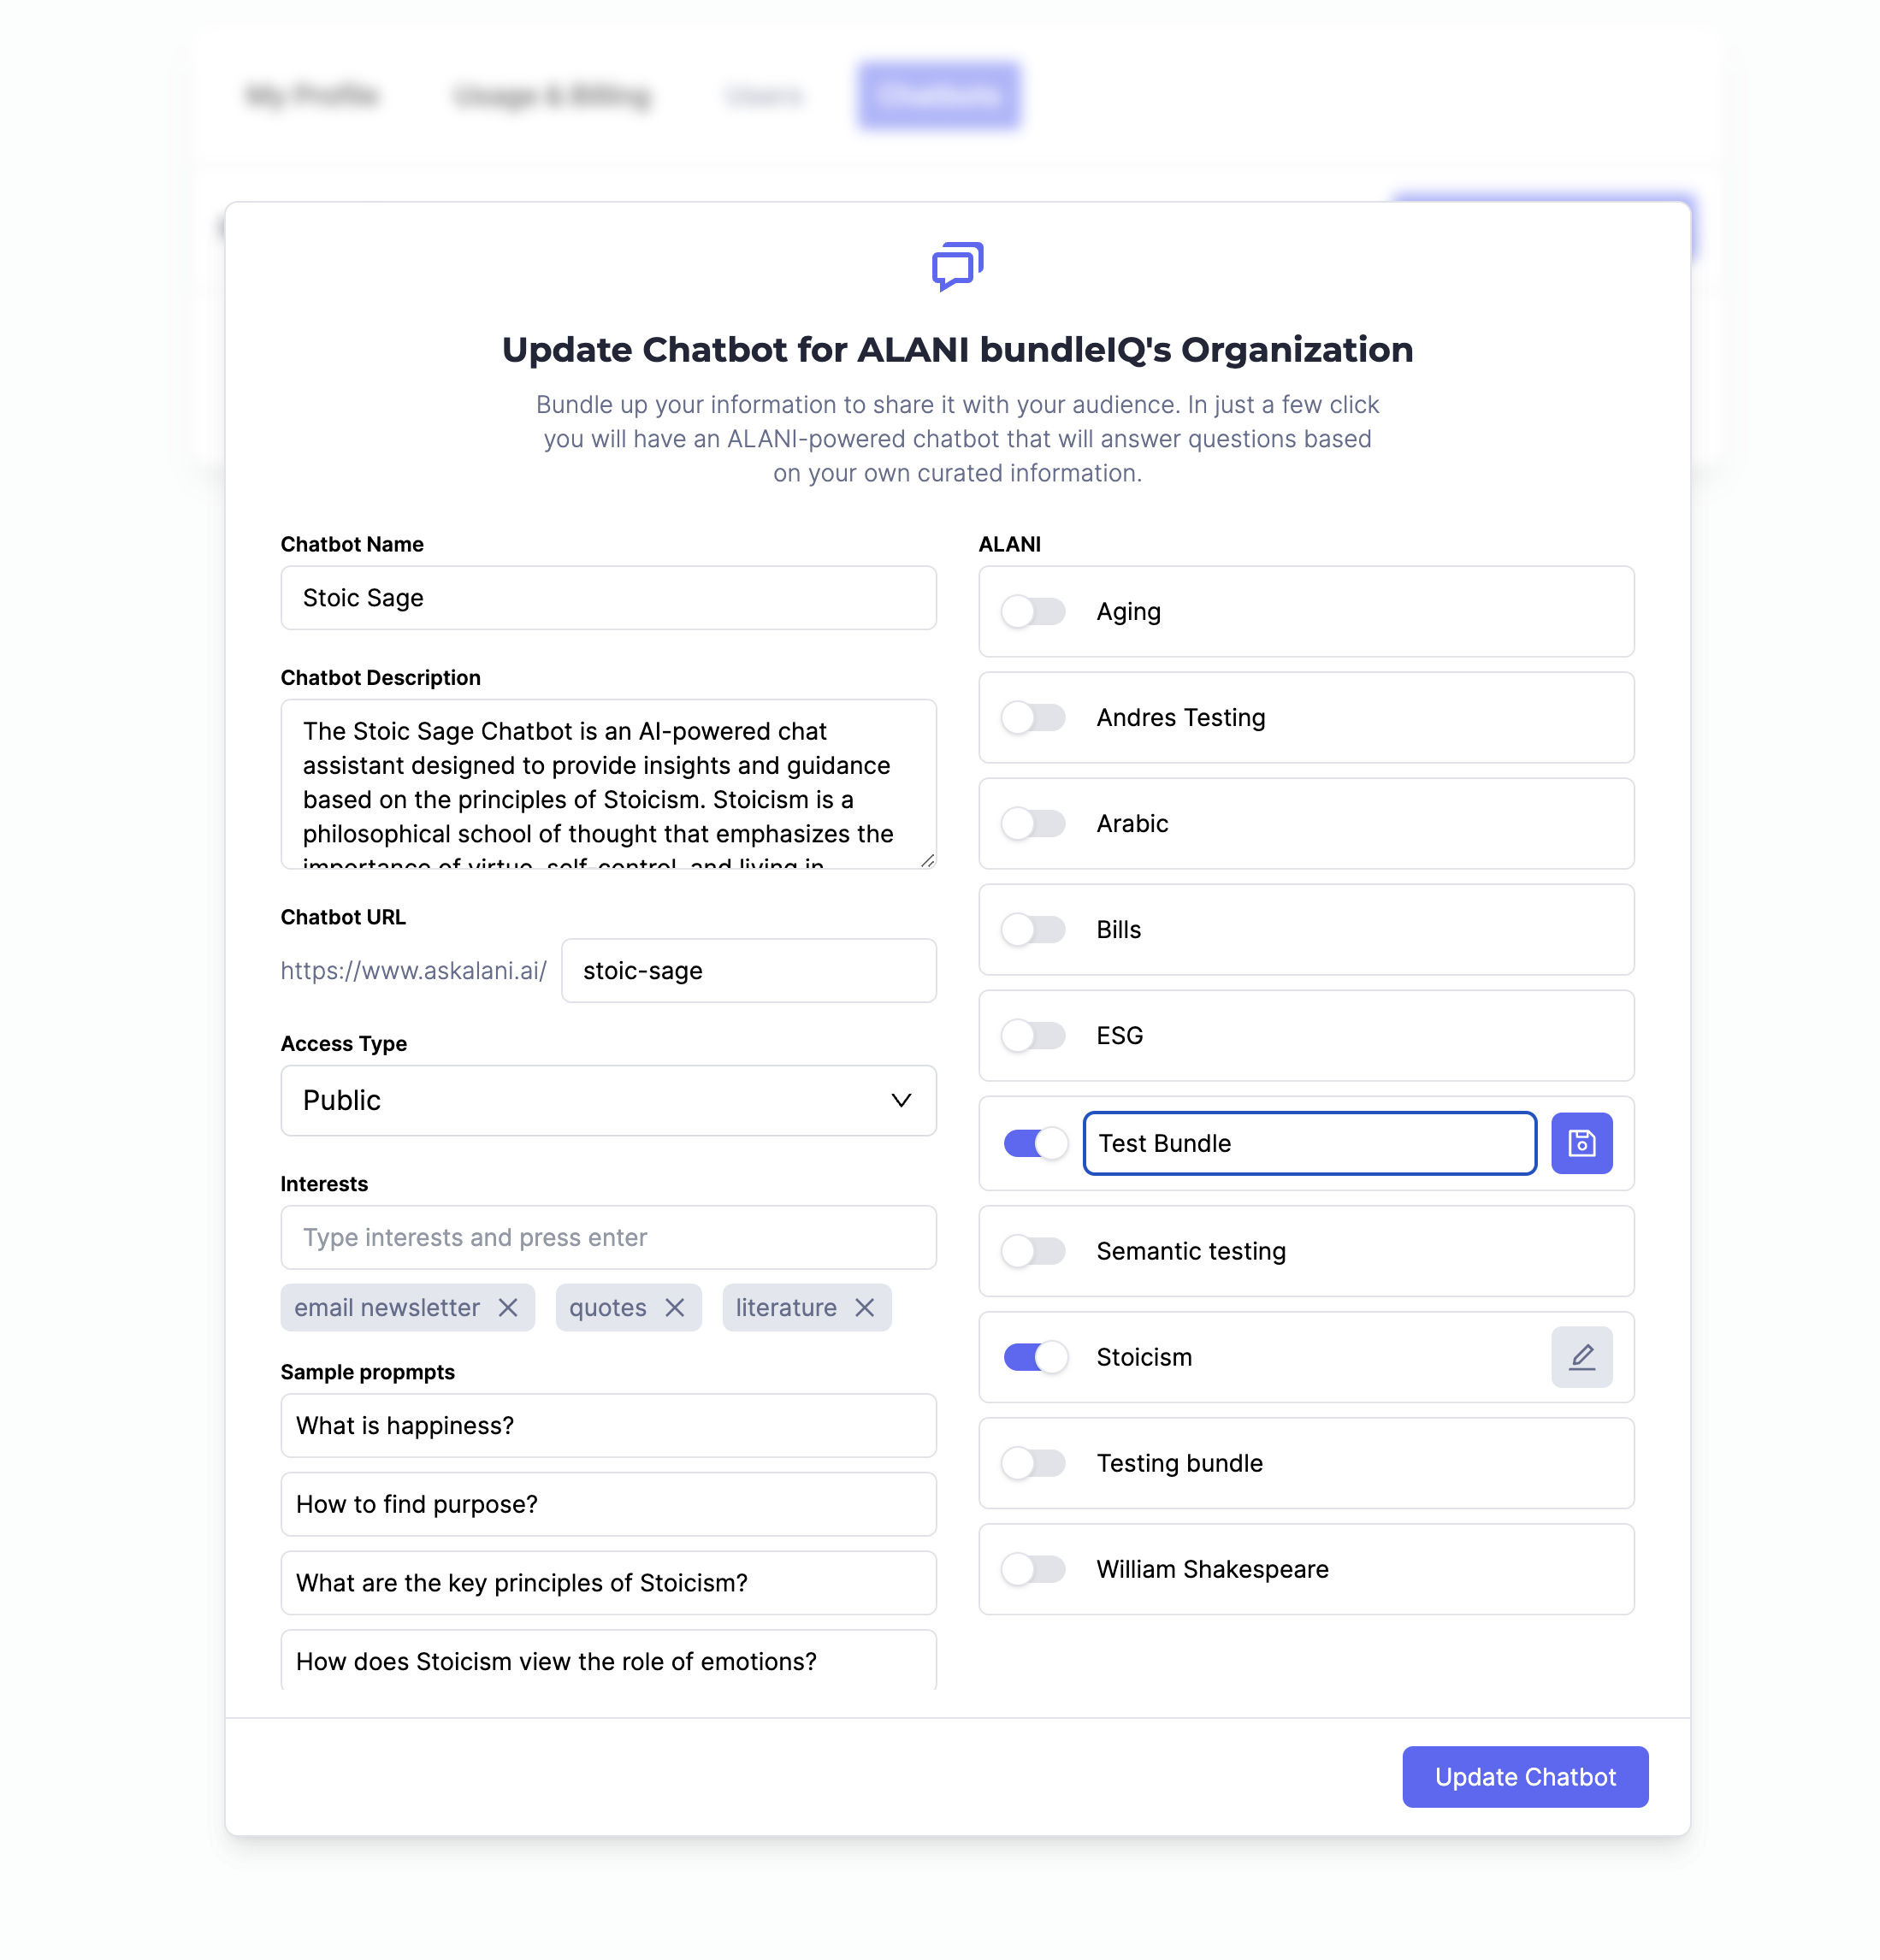Click the chat bubbles icon at top
The height and width of the screenshot is (1960, 1880).
[957, 266]
